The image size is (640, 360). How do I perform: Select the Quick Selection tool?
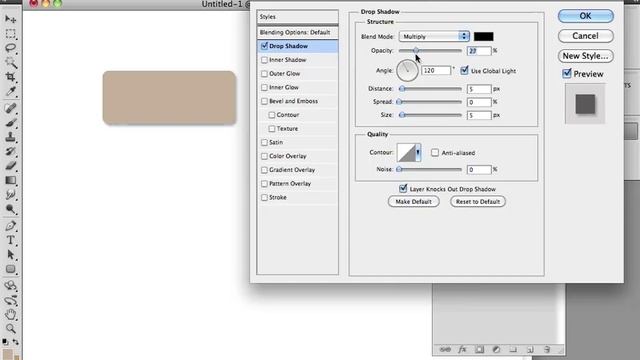click(11, 62)
